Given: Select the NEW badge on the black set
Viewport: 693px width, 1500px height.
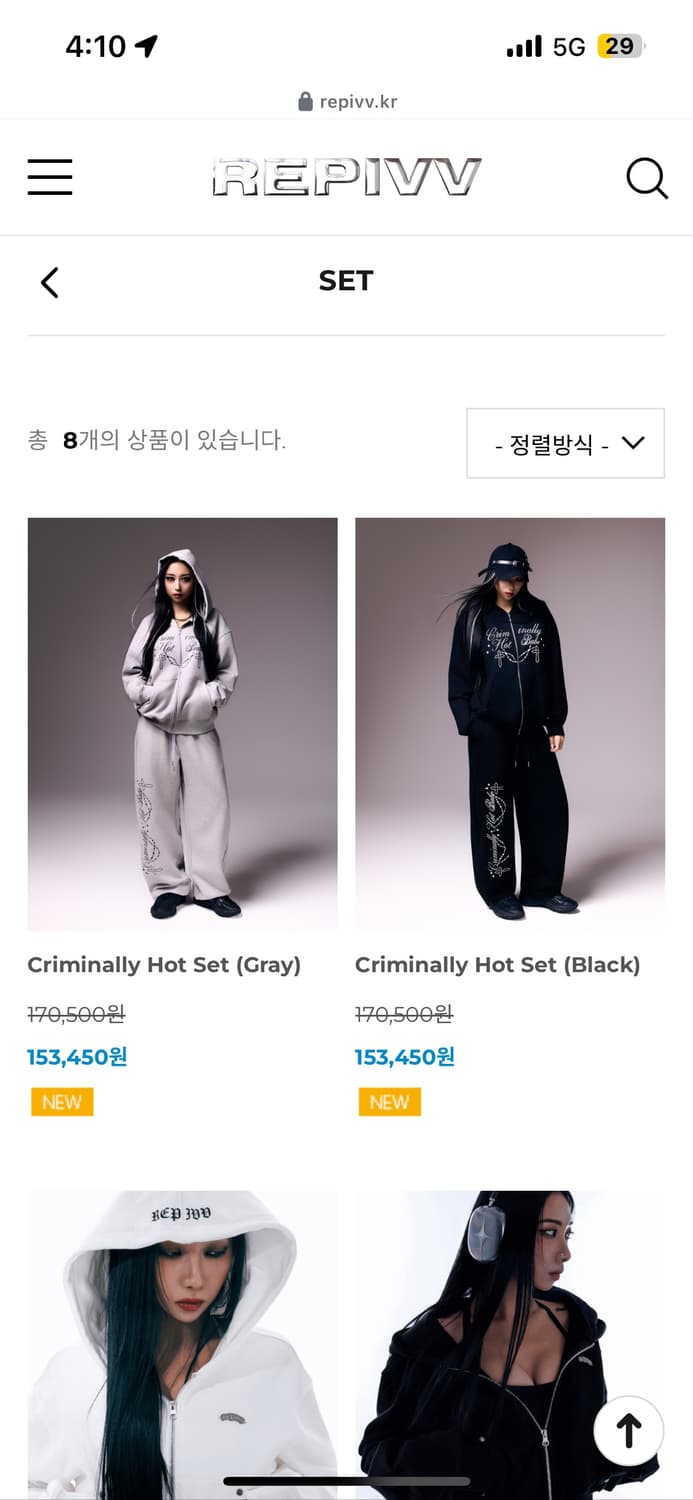Looking at the screenshot, I should point(389,1101).
